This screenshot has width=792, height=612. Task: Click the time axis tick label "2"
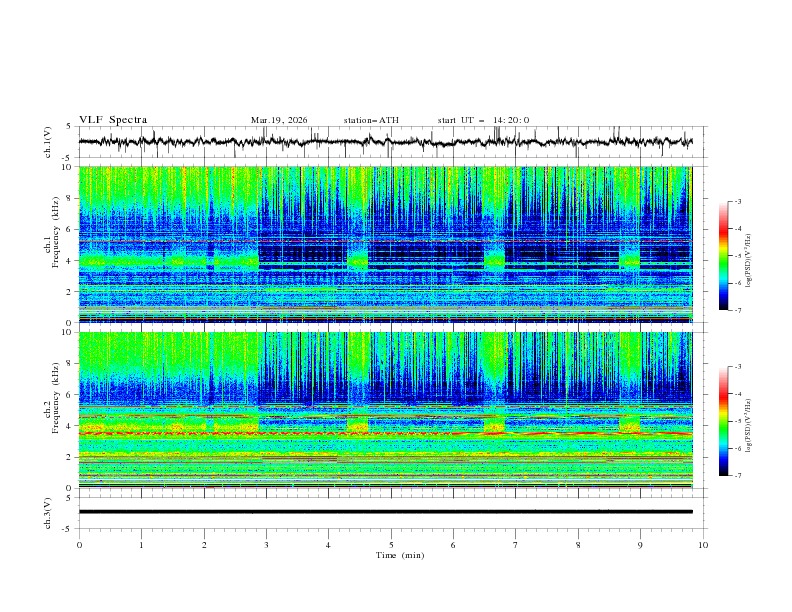(x=204, y=545)
